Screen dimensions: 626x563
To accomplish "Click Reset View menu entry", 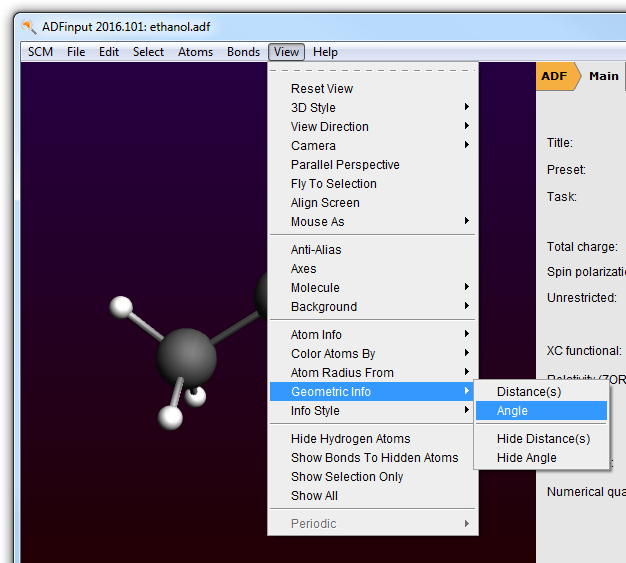I will [372, 89].
